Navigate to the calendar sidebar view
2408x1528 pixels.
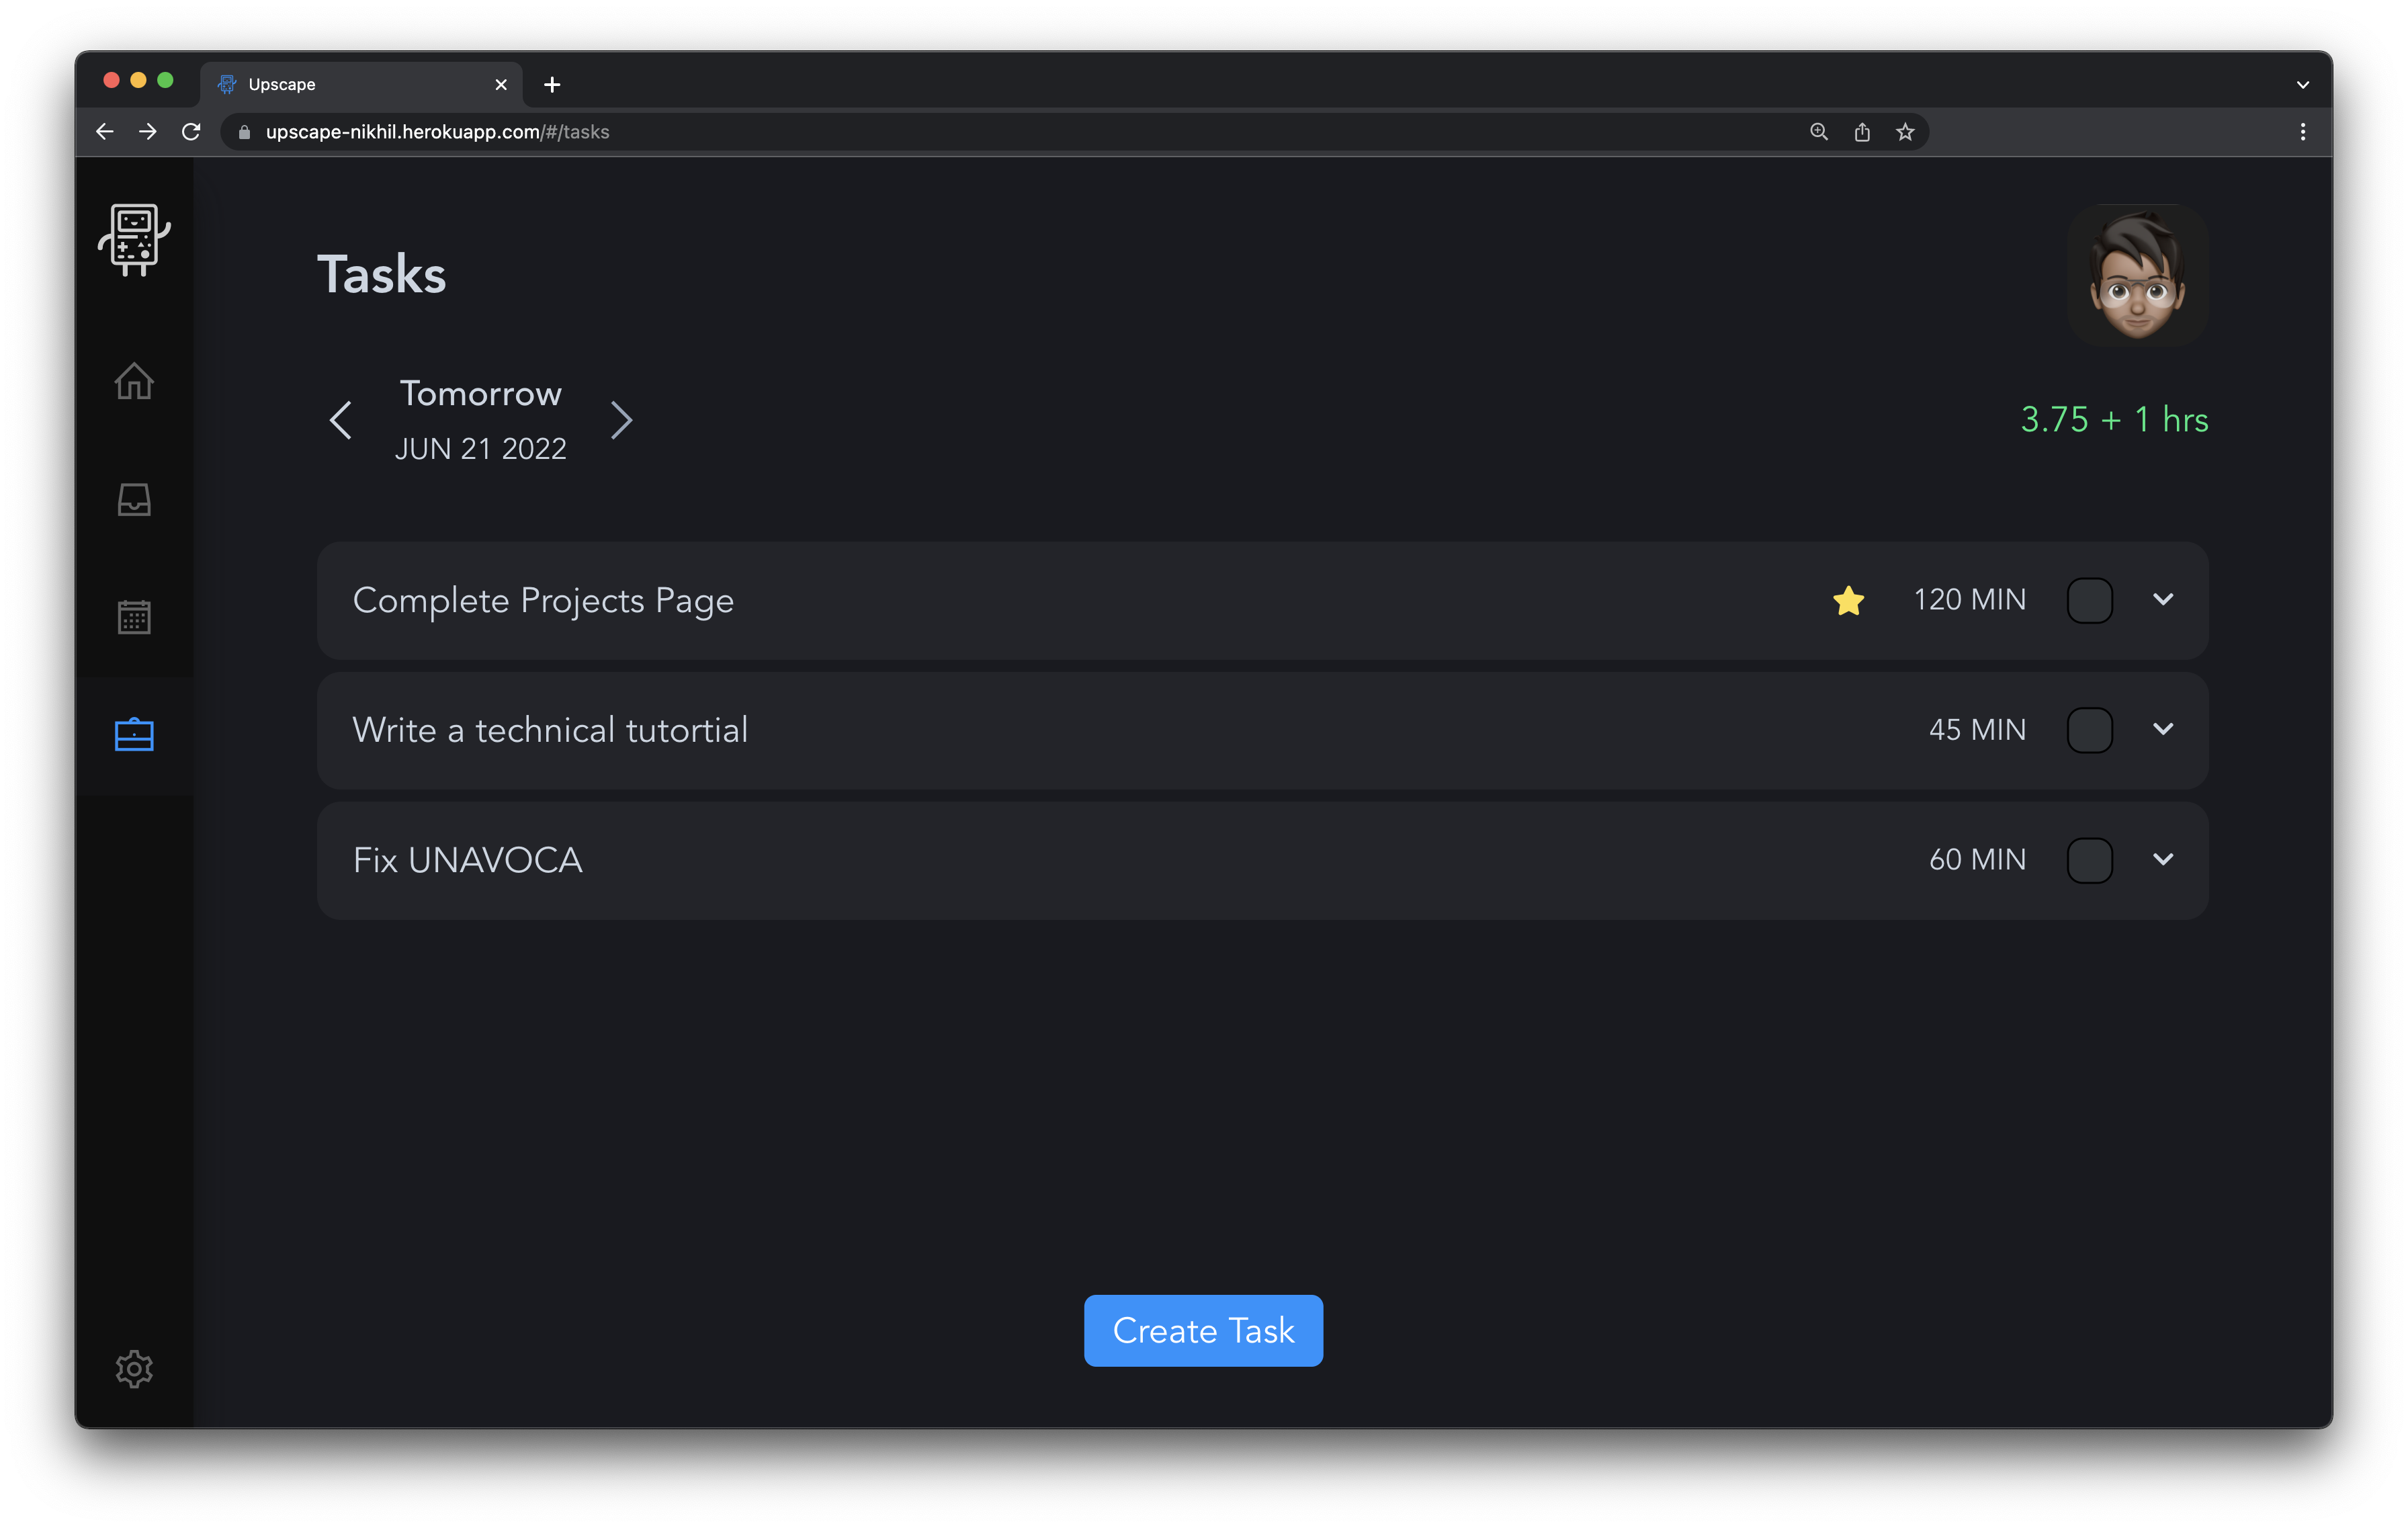click(135, 614)
